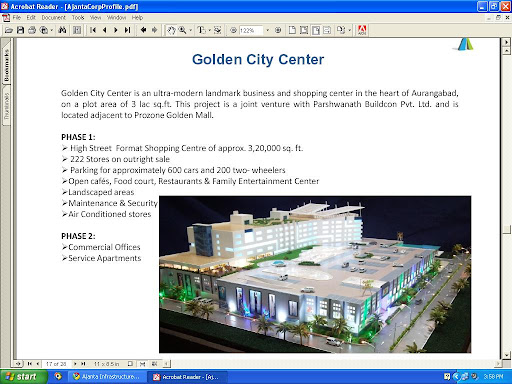Viewport: 512px width, 384px height.
Task: Click the Save a Copy floppy icon
Action: click(20, 30)
